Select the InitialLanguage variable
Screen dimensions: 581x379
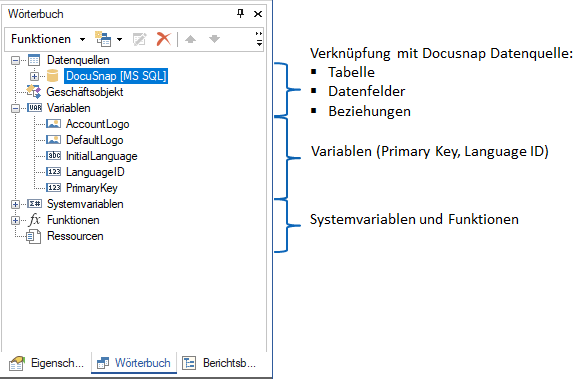(102, 156)
